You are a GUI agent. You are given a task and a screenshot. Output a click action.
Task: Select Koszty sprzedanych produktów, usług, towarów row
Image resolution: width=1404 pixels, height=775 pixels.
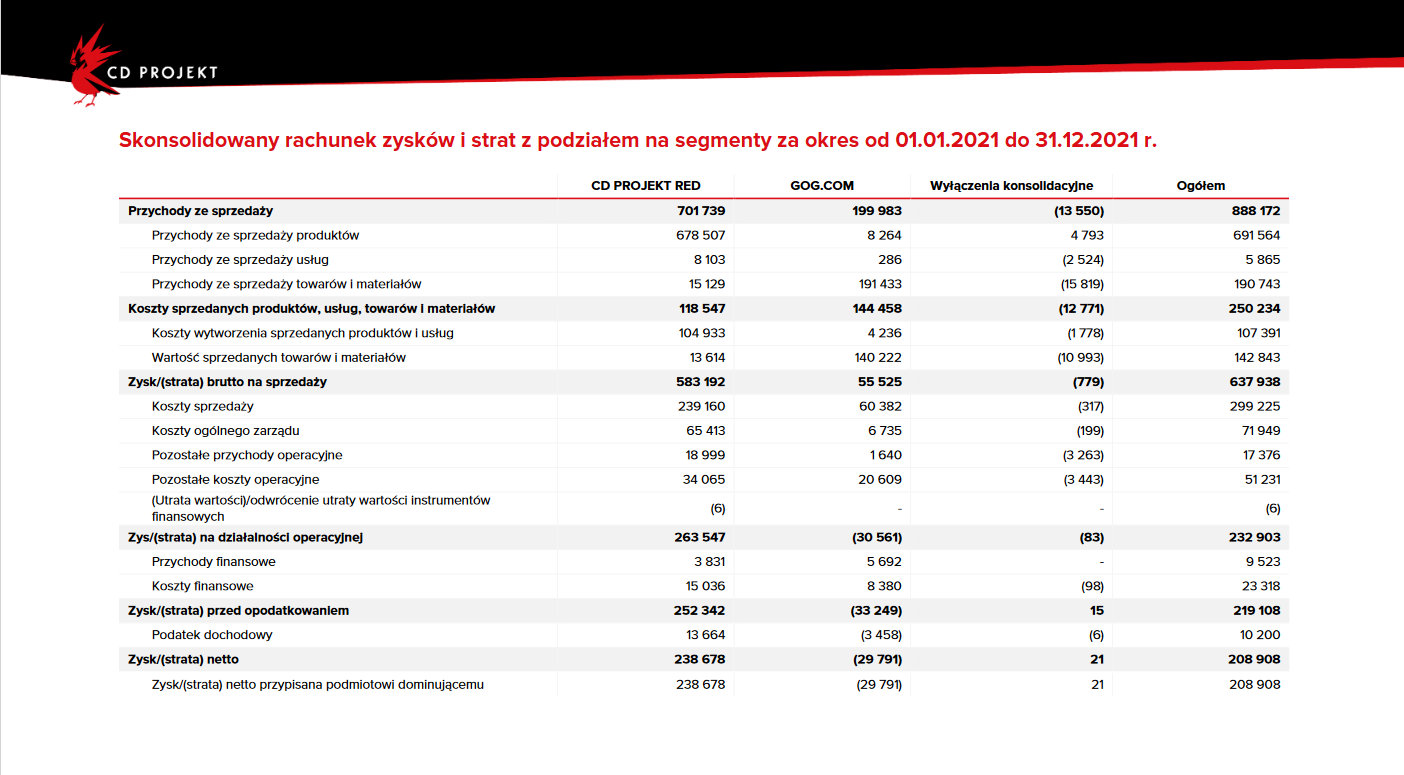point(312,308)
